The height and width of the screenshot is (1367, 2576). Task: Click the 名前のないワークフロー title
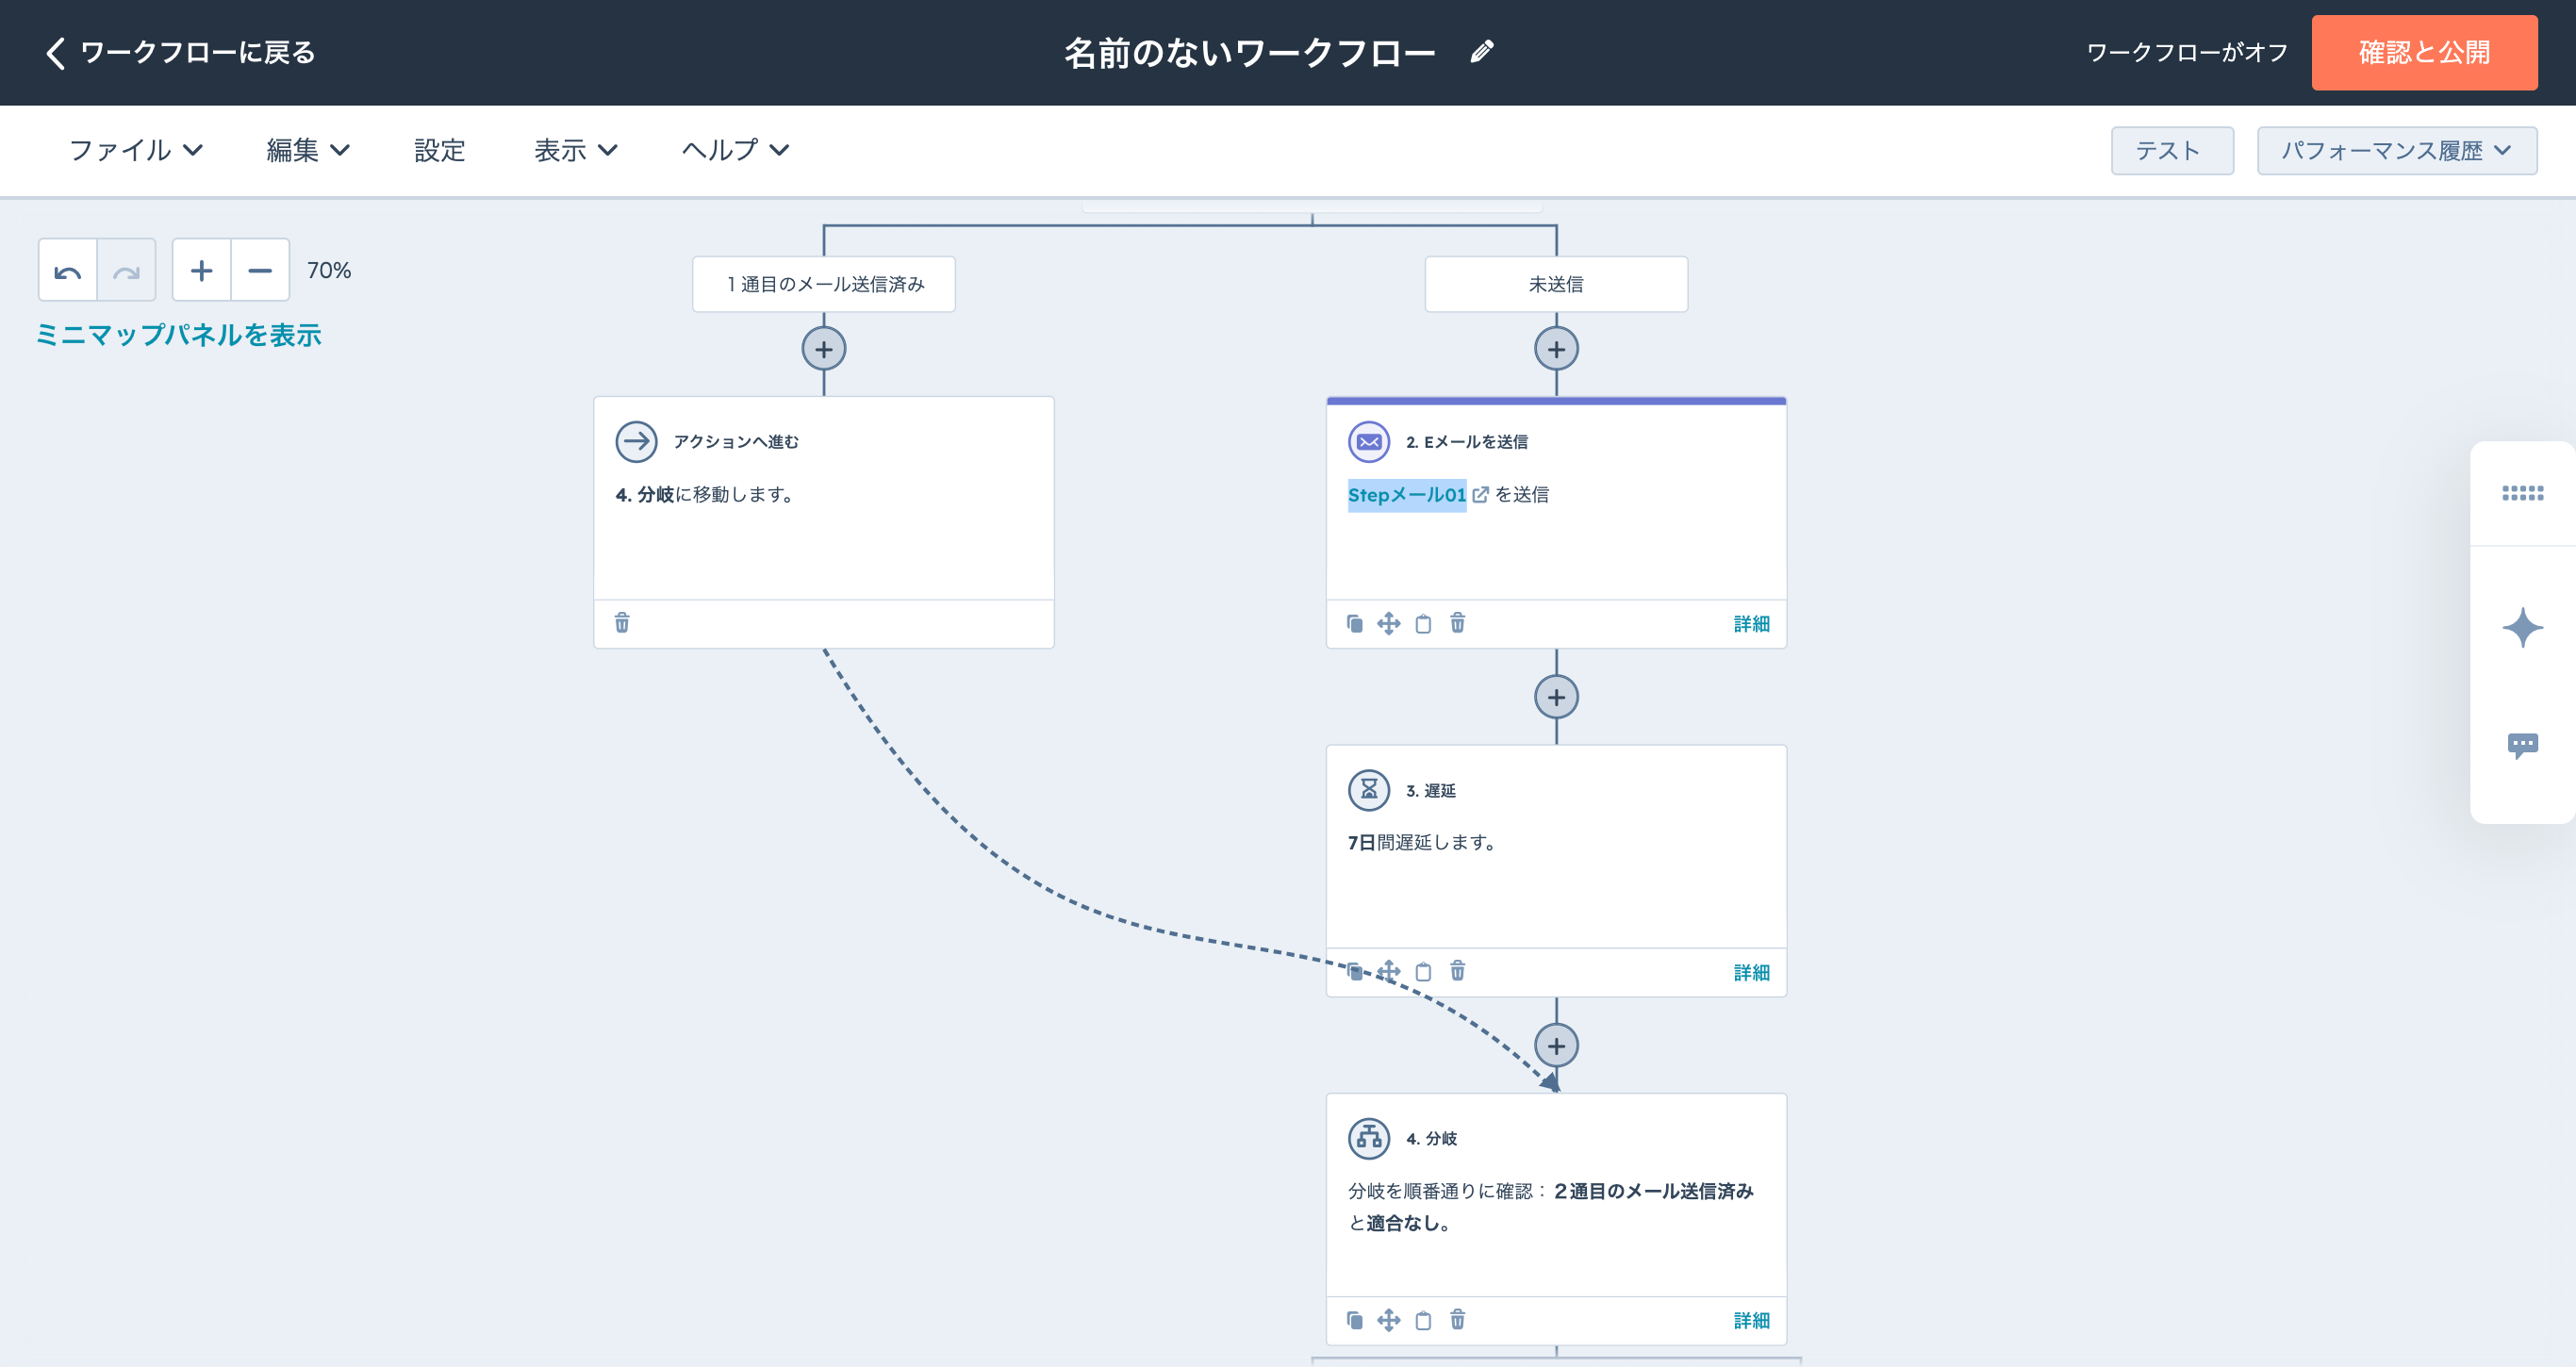point(1249,52)
